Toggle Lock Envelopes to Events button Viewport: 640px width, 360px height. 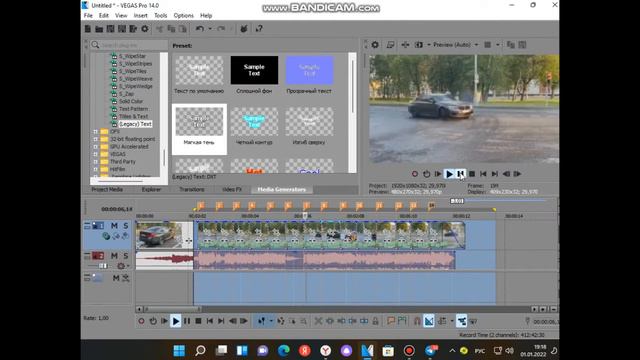click(462, 321)
